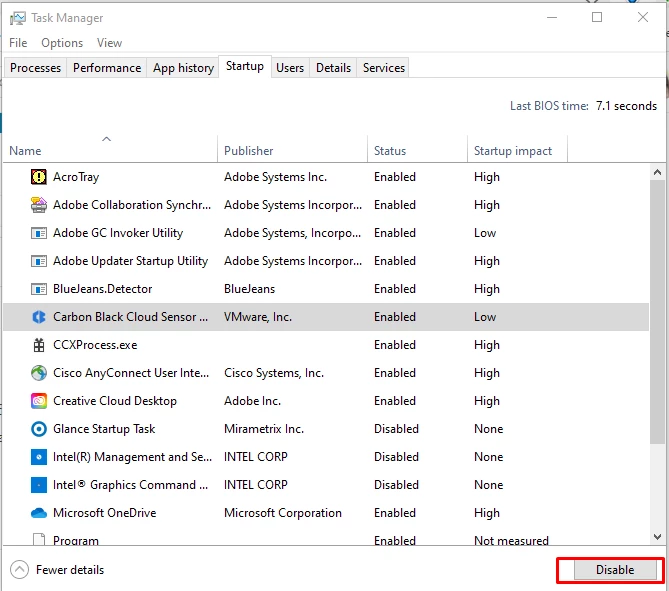Switch to the Details tab
The height and width of the screenshot is (591, 669).
[x=333, y=68]
